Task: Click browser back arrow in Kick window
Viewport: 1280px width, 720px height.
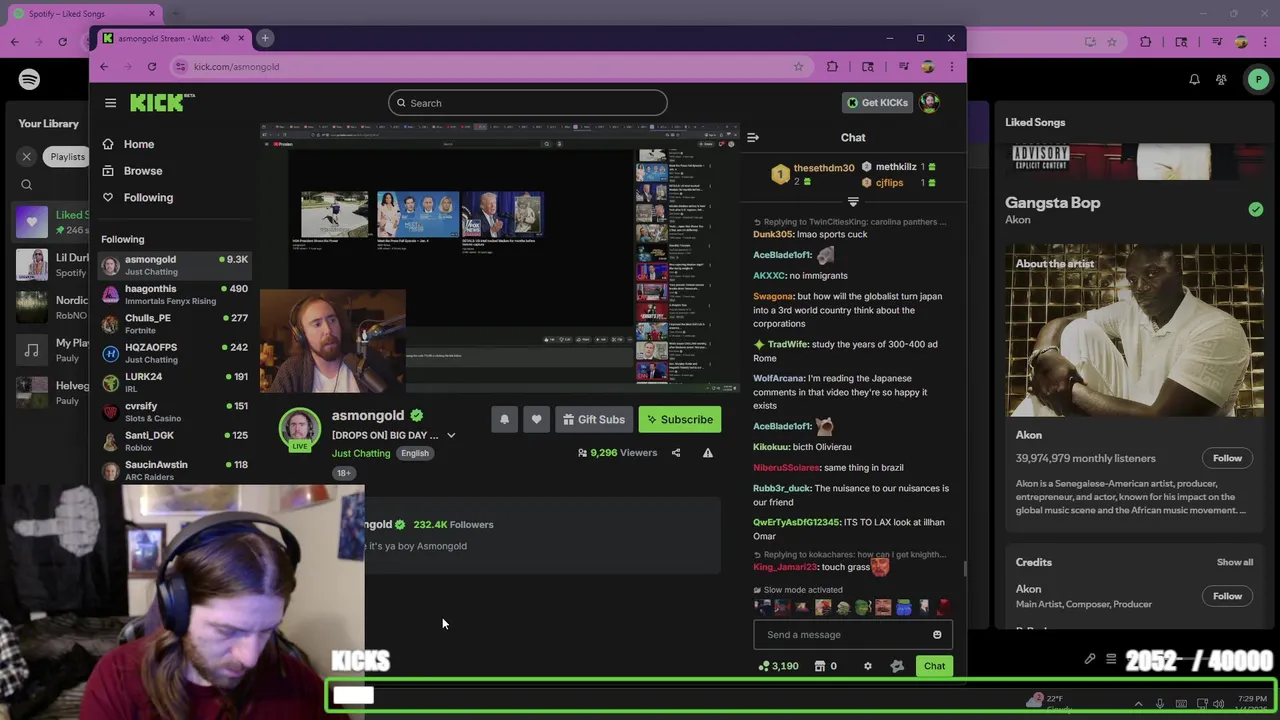Action: 104,67
